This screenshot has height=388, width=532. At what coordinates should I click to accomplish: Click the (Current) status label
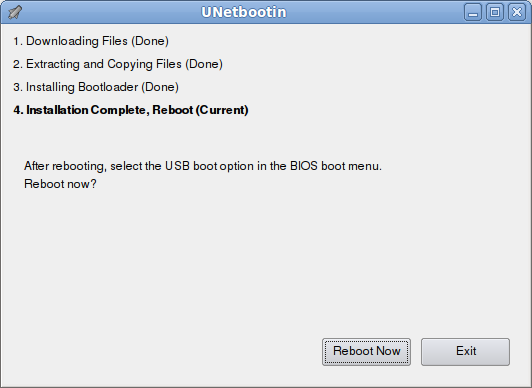point(222,110)
